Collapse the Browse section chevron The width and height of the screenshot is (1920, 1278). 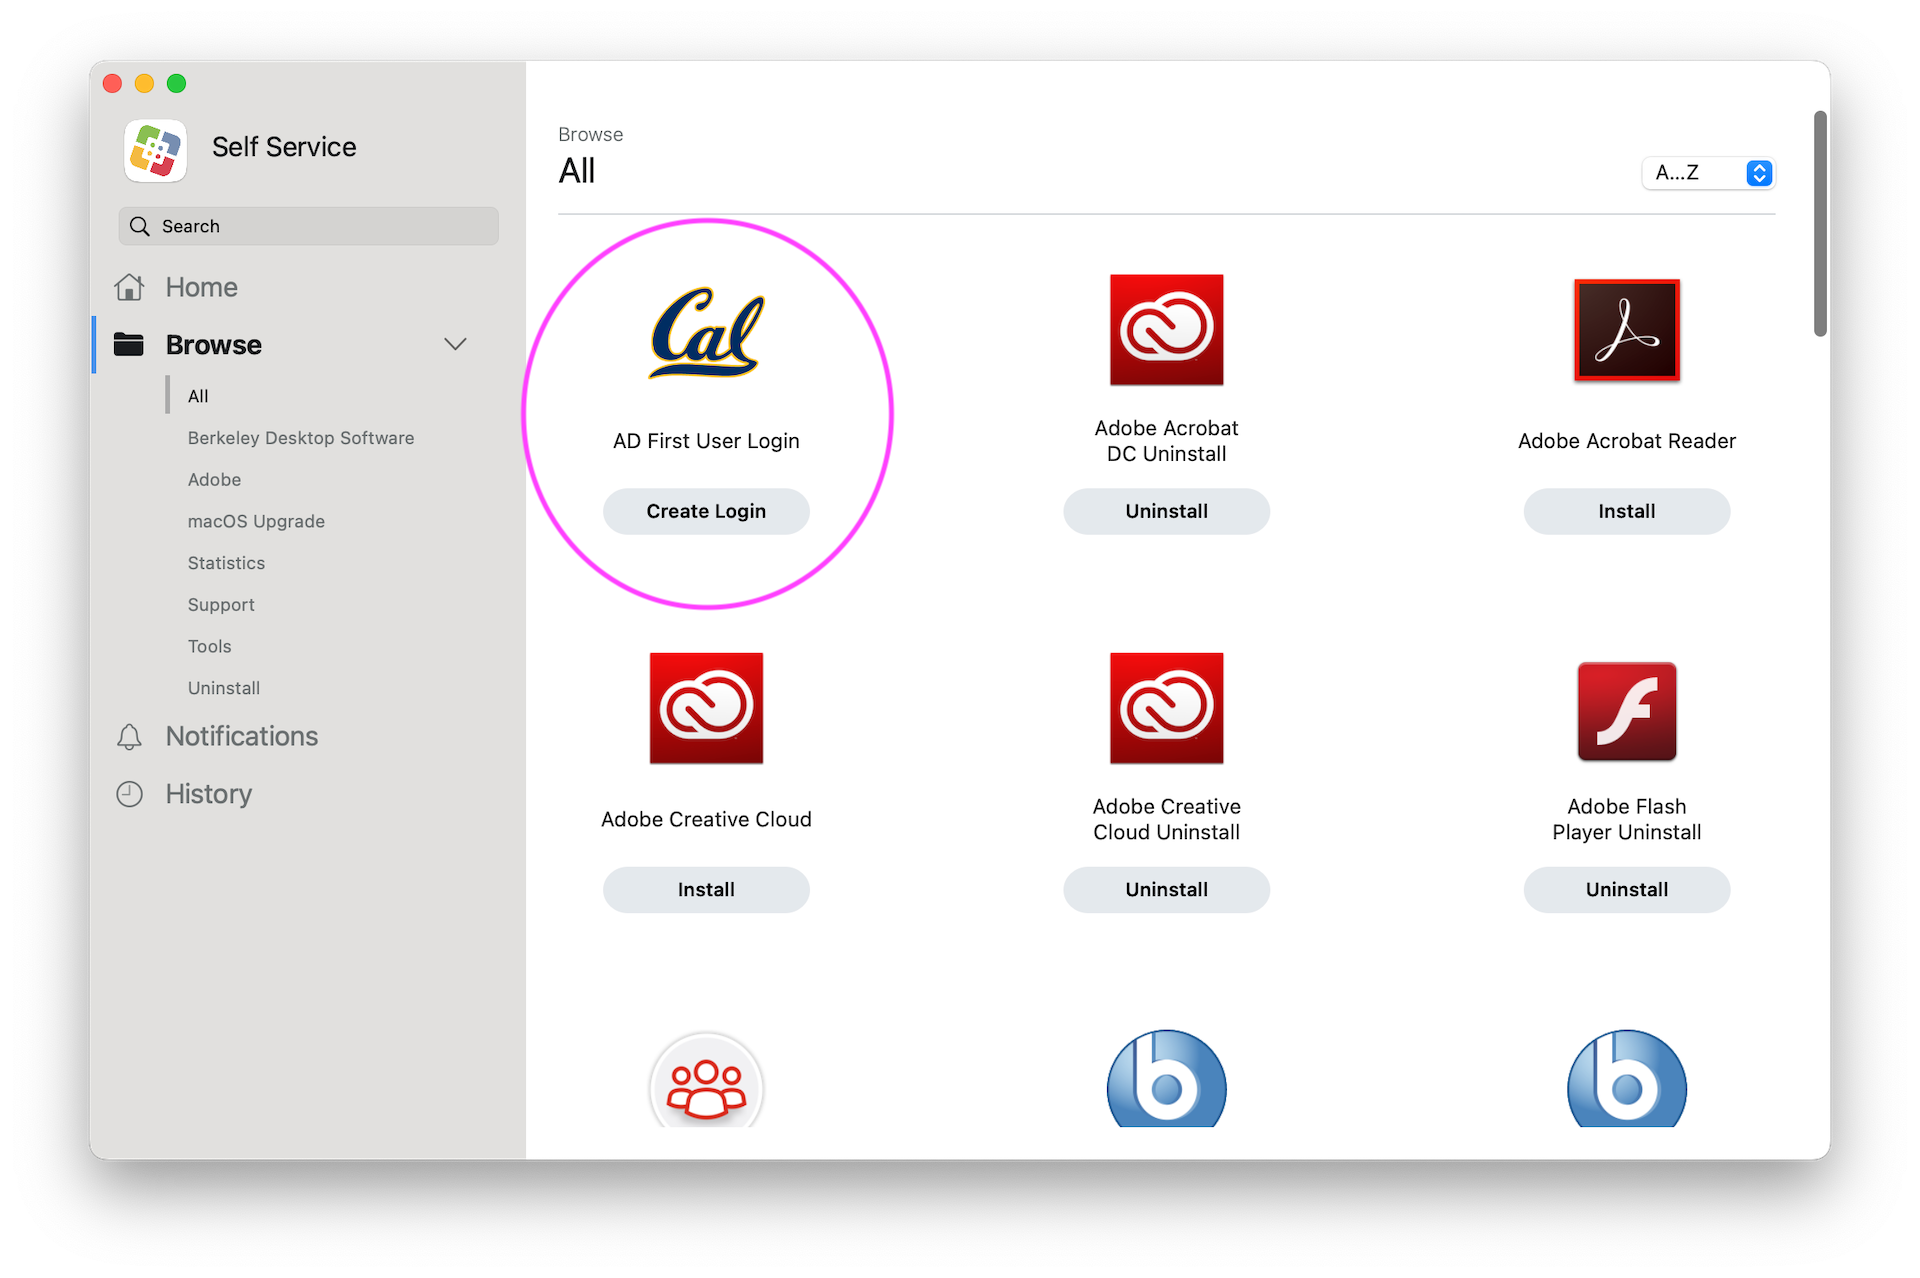[x=455, y=344]
